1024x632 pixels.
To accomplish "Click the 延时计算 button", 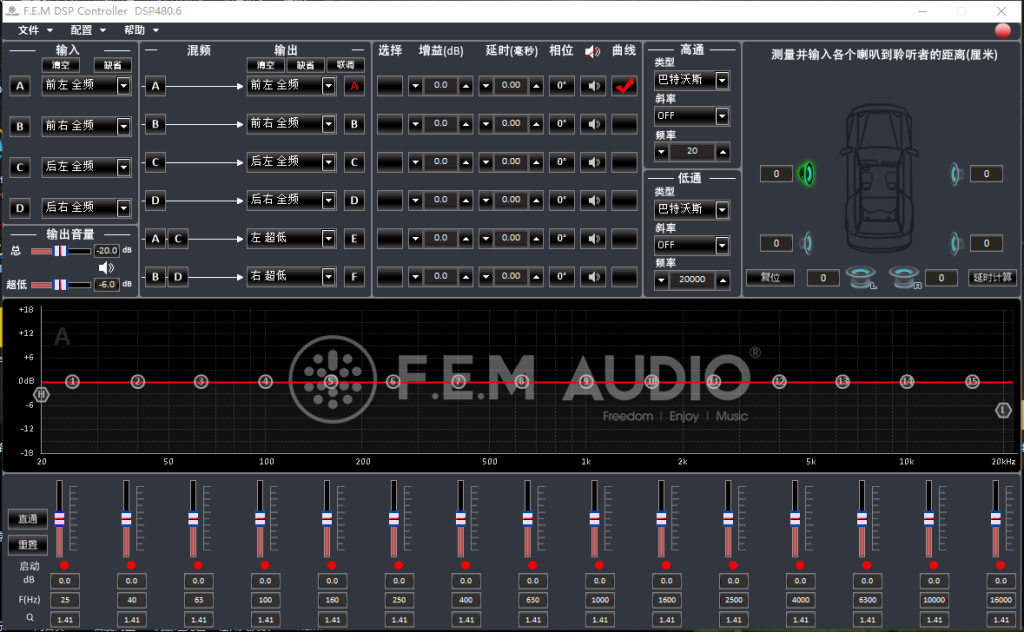I will tap(992, 277).
